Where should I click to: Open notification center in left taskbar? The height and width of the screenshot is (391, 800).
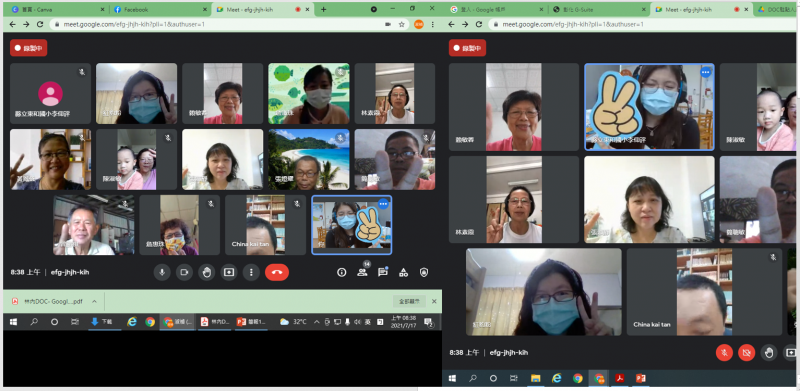point(429,322)
